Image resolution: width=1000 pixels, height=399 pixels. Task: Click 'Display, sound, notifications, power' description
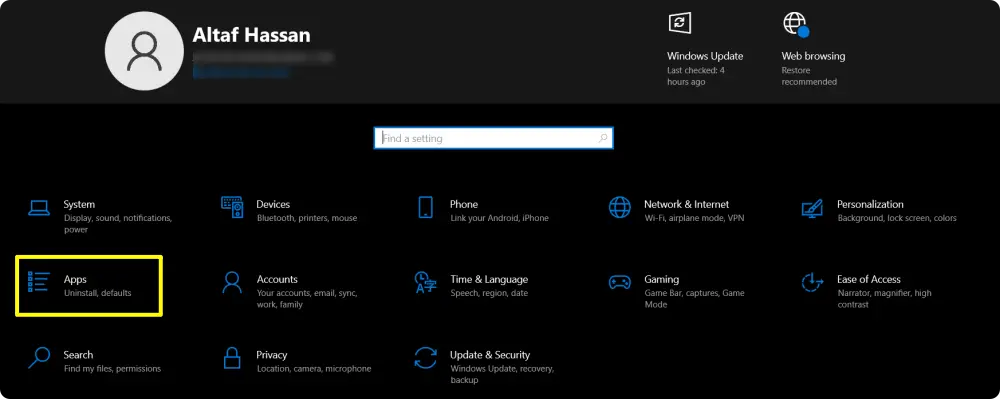tap(118, 224)
